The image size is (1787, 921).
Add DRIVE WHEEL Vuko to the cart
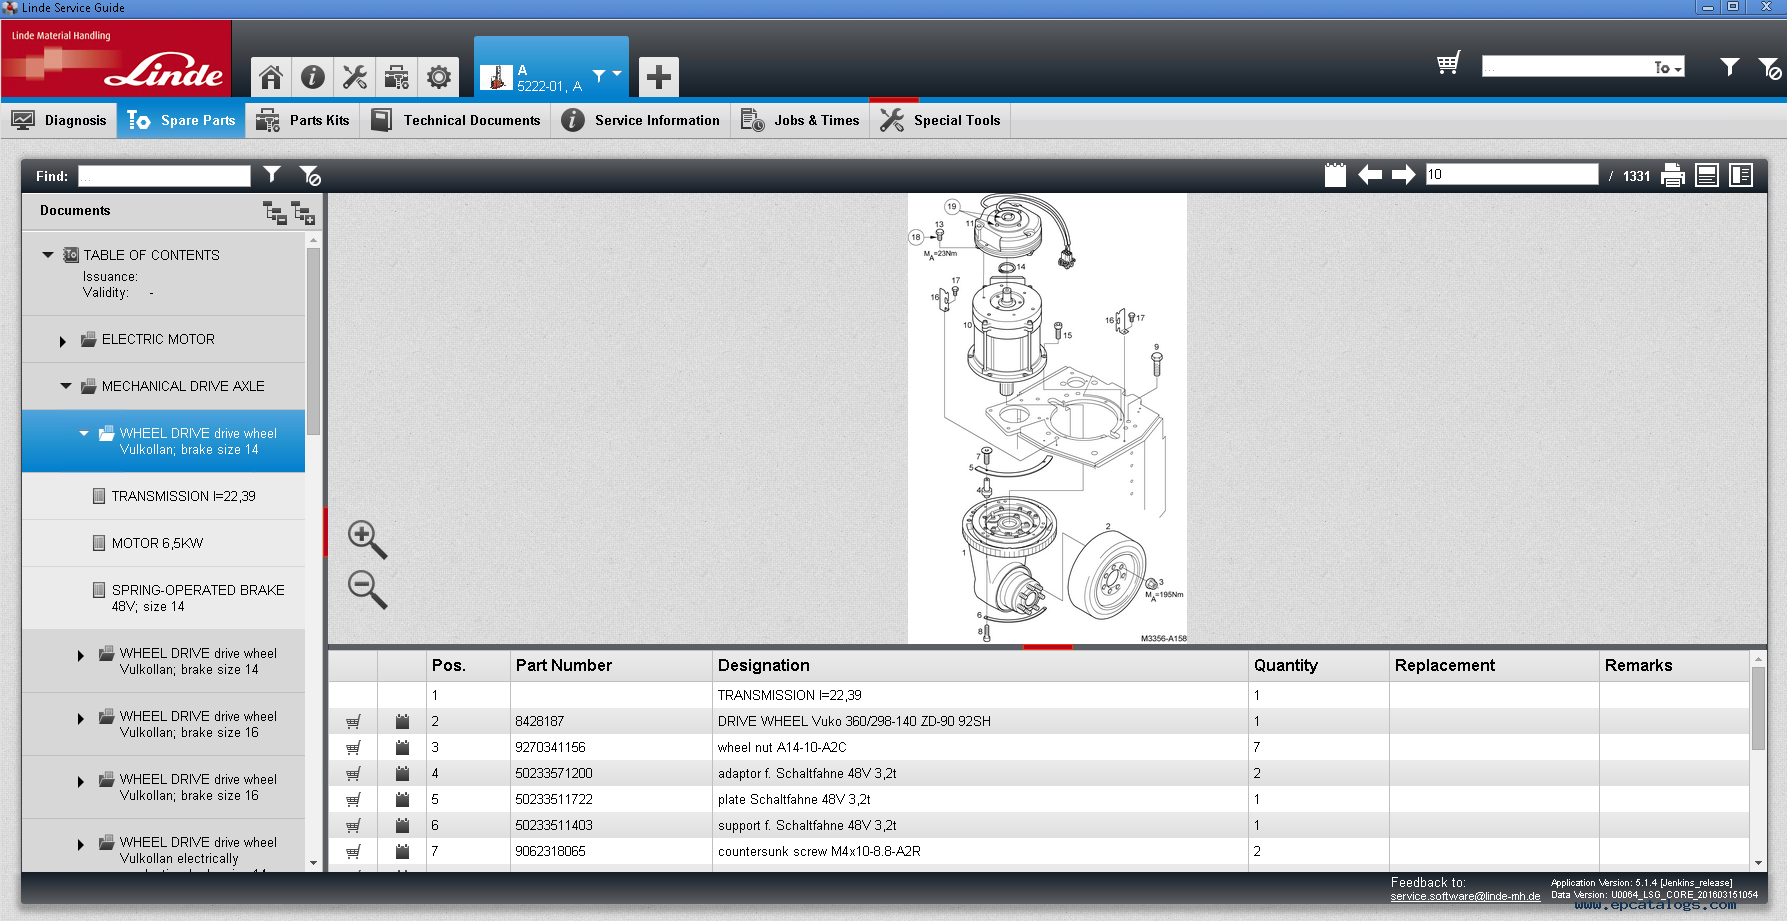point(353,721)
